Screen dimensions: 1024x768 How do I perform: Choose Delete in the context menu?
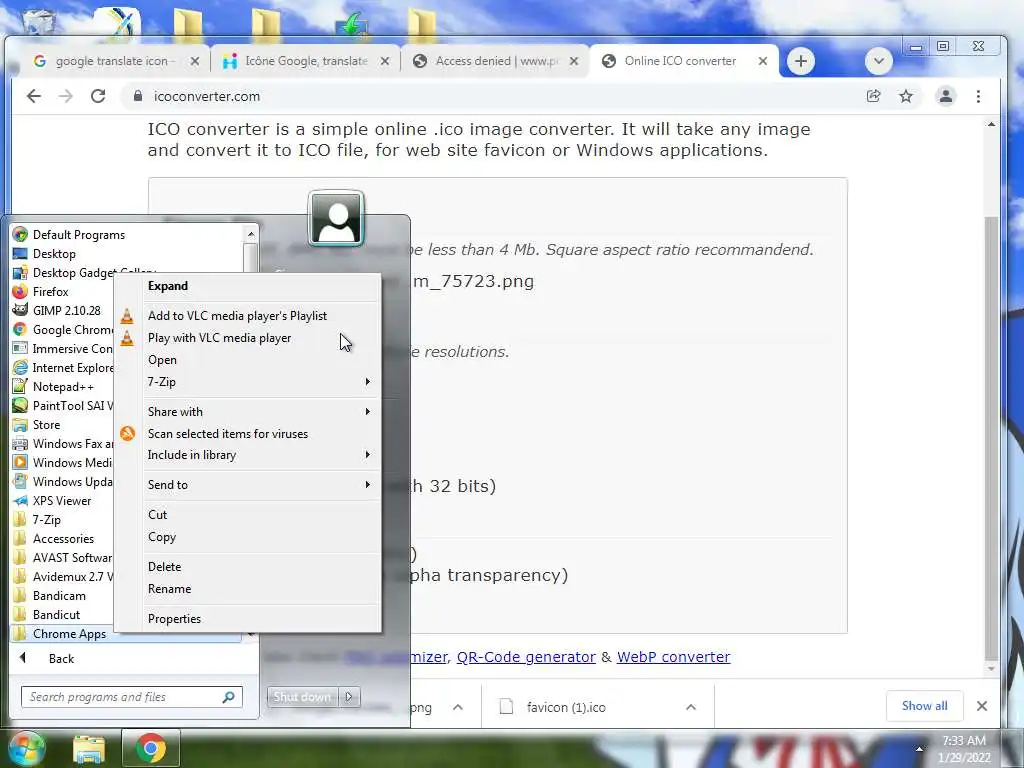coord(248,567)
